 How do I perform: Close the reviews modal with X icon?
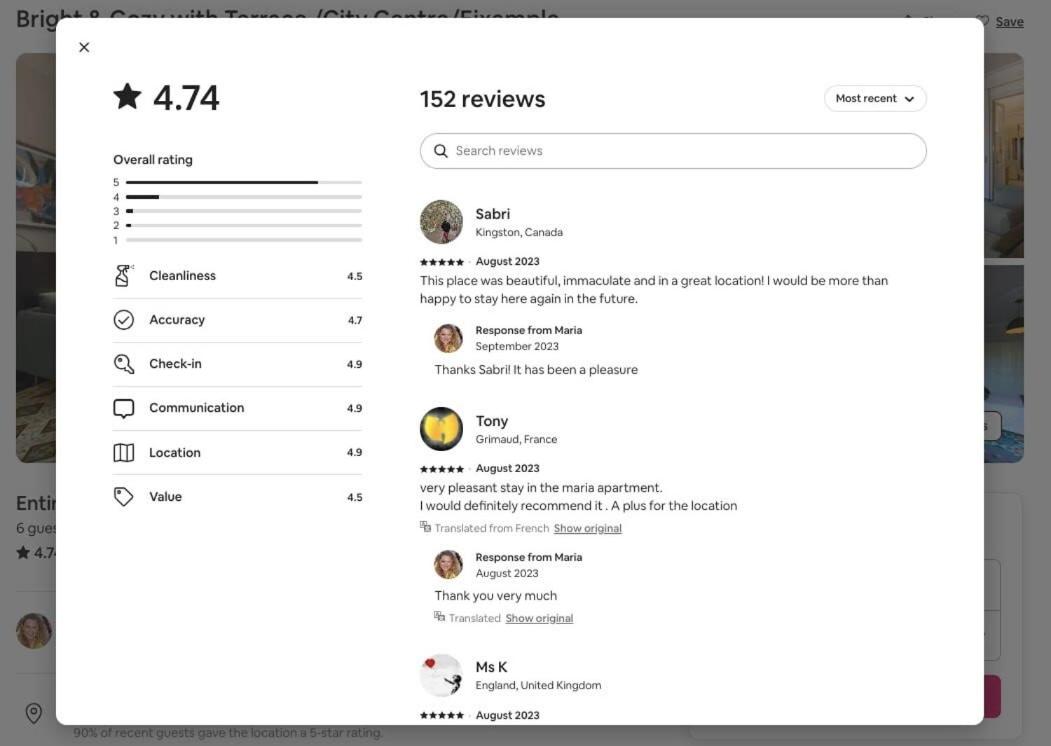pyautogui.click(x=84, y=47)
